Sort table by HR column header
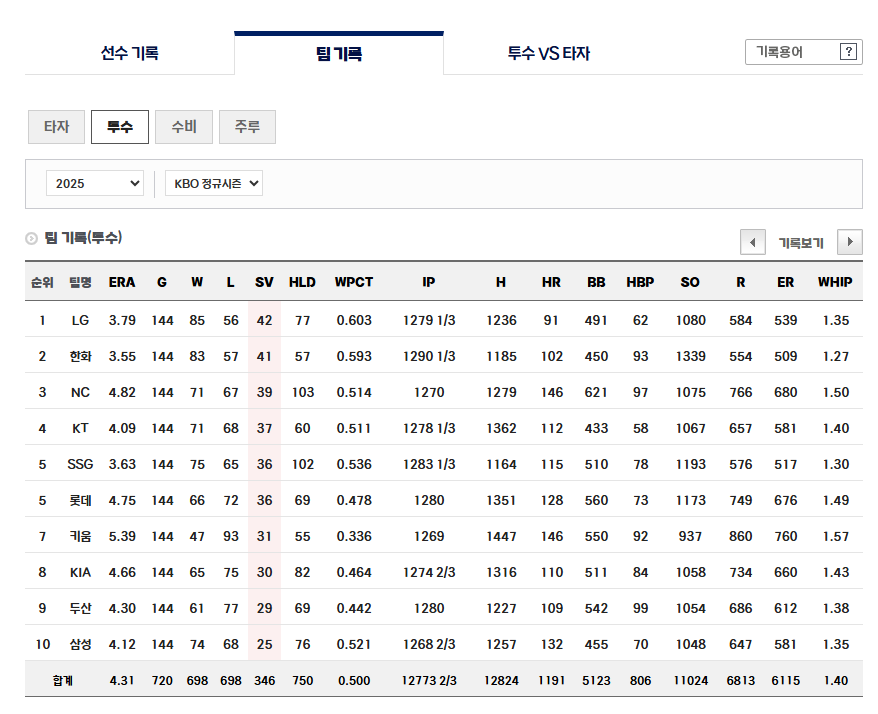The height and width of the screenshot is (714, 878). 551,282
